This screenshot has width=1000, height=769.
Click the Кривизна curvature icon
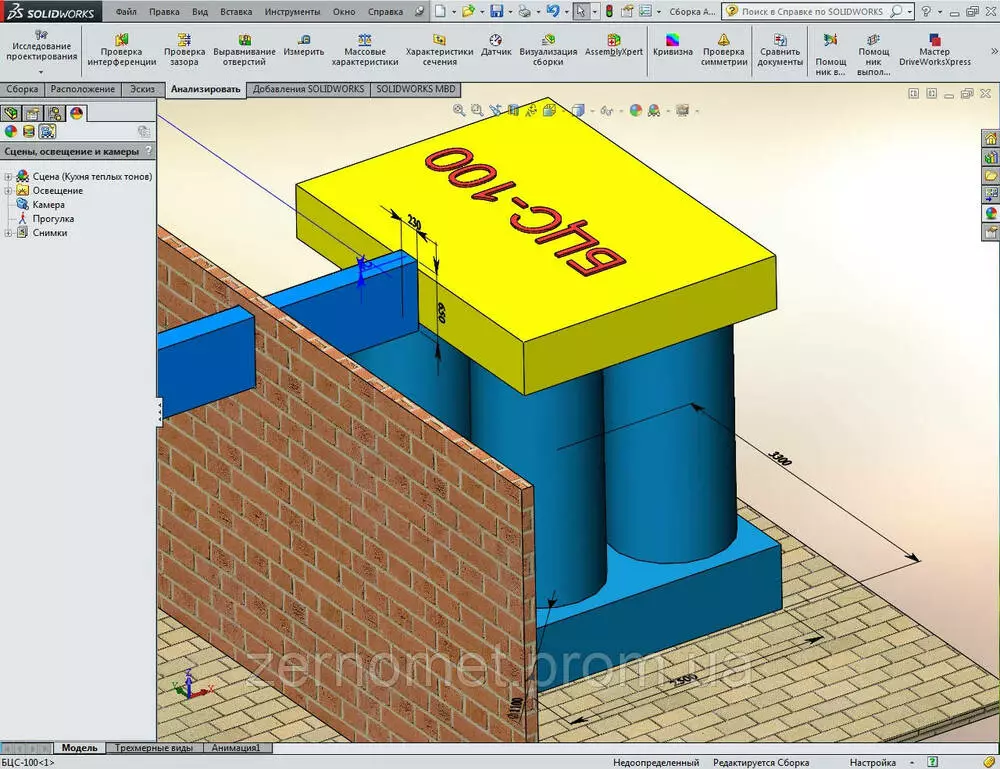(x=672, y=45)
